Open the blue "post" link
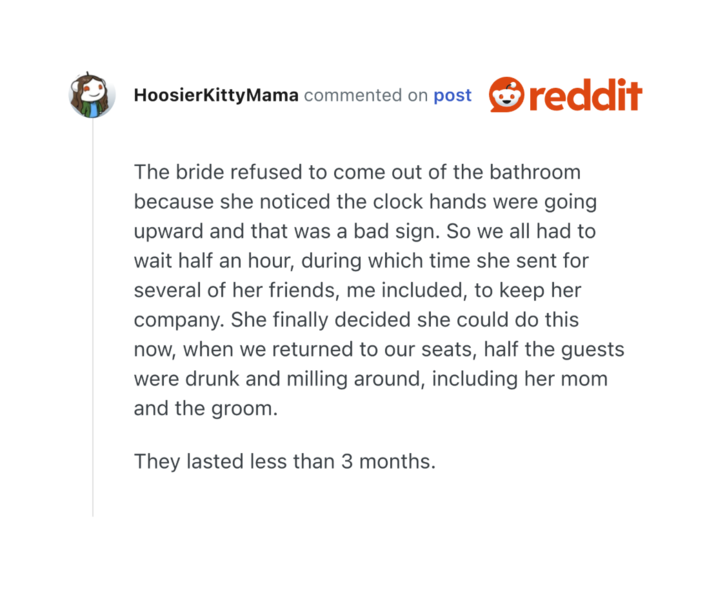The height and width of the screenshot is (599, 716). [452, 96]
